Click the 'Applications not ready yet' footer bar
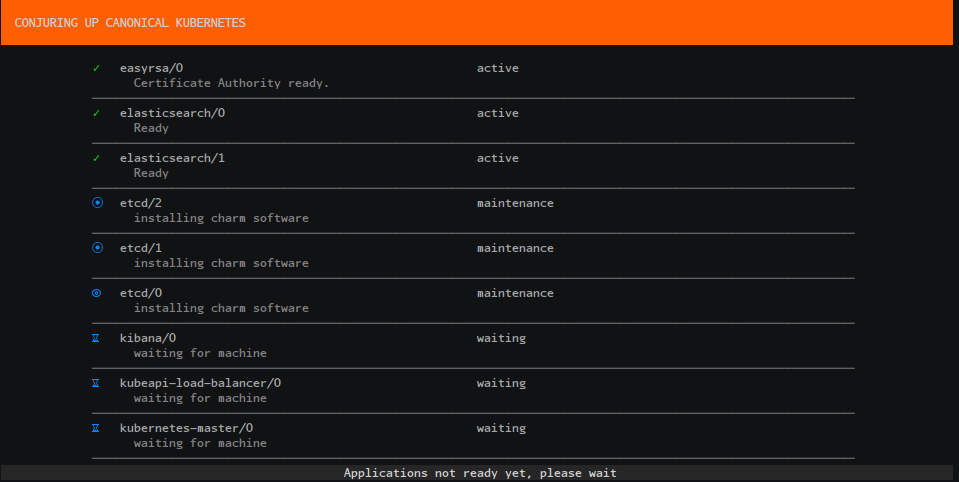Screen dimensions: 959x482 click(480, 473)
